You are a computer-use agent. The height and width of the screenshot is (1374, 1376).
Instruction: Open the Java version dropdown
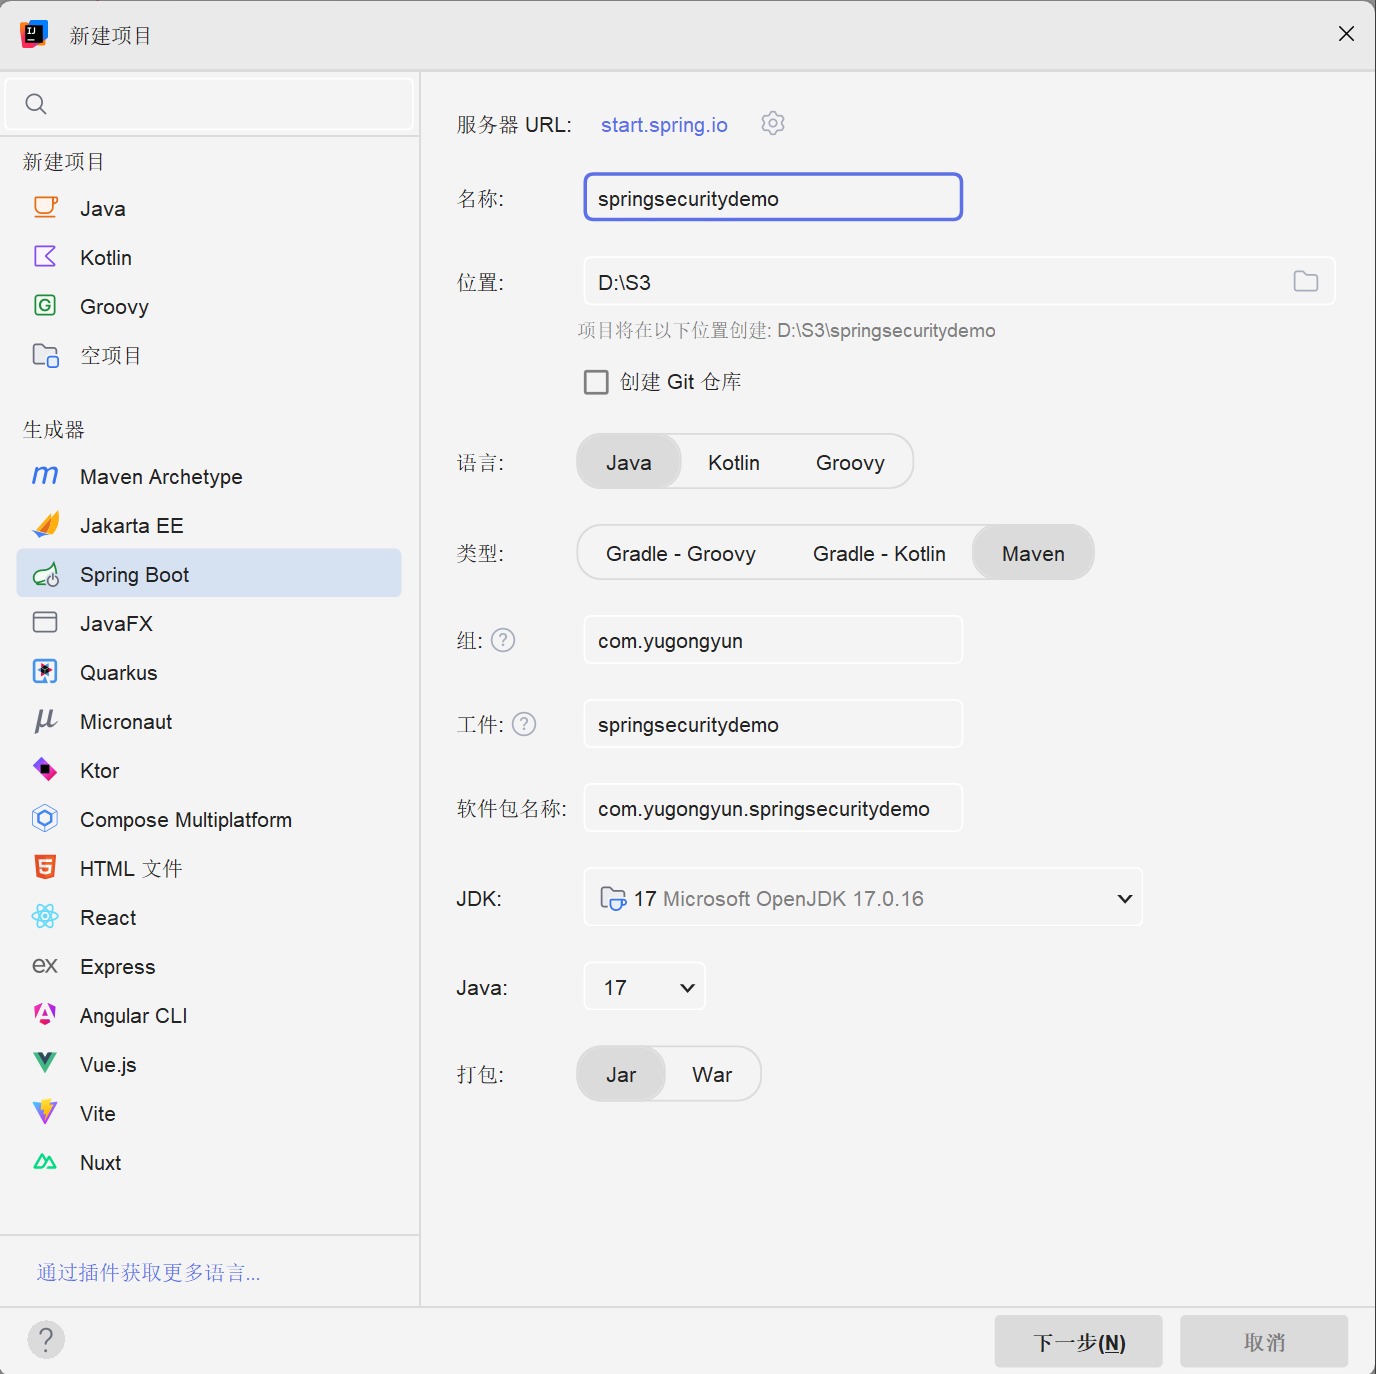pyautogui.click(x=686, y=987)
